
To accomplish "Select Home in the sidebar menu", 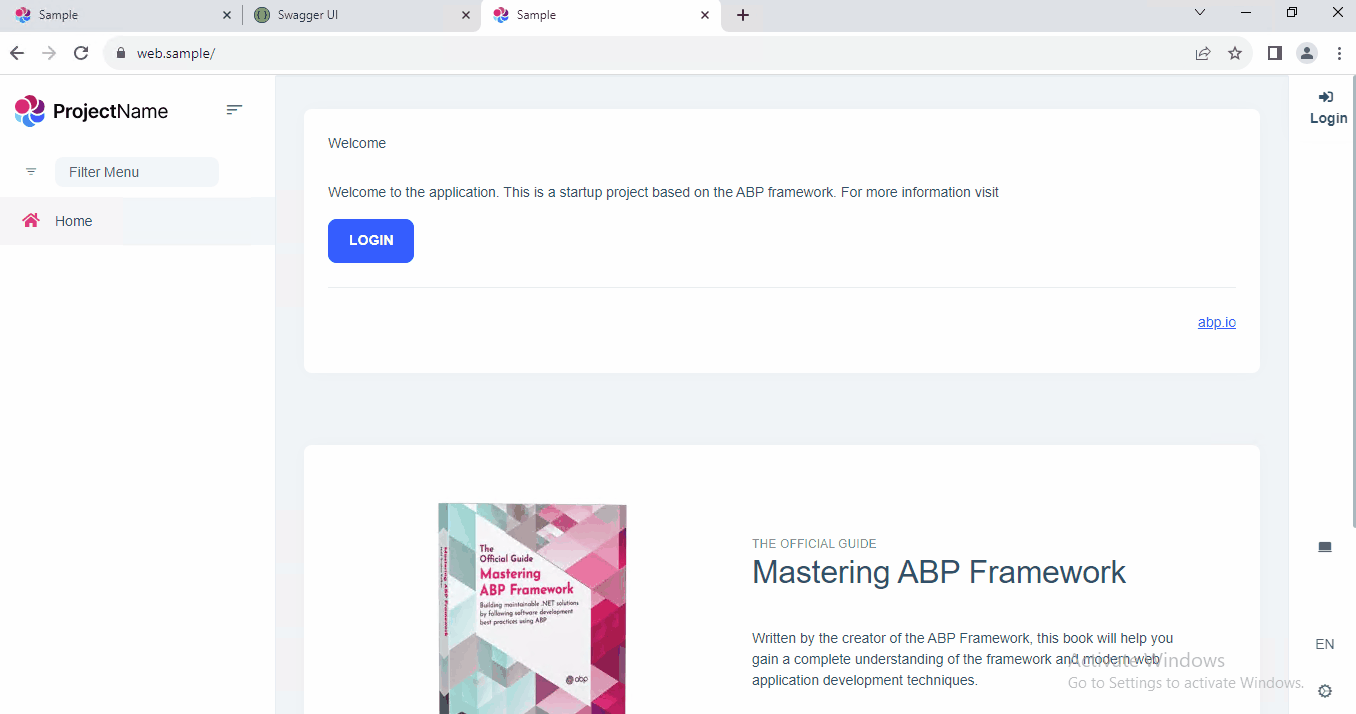I will click(x=137, y=221).
